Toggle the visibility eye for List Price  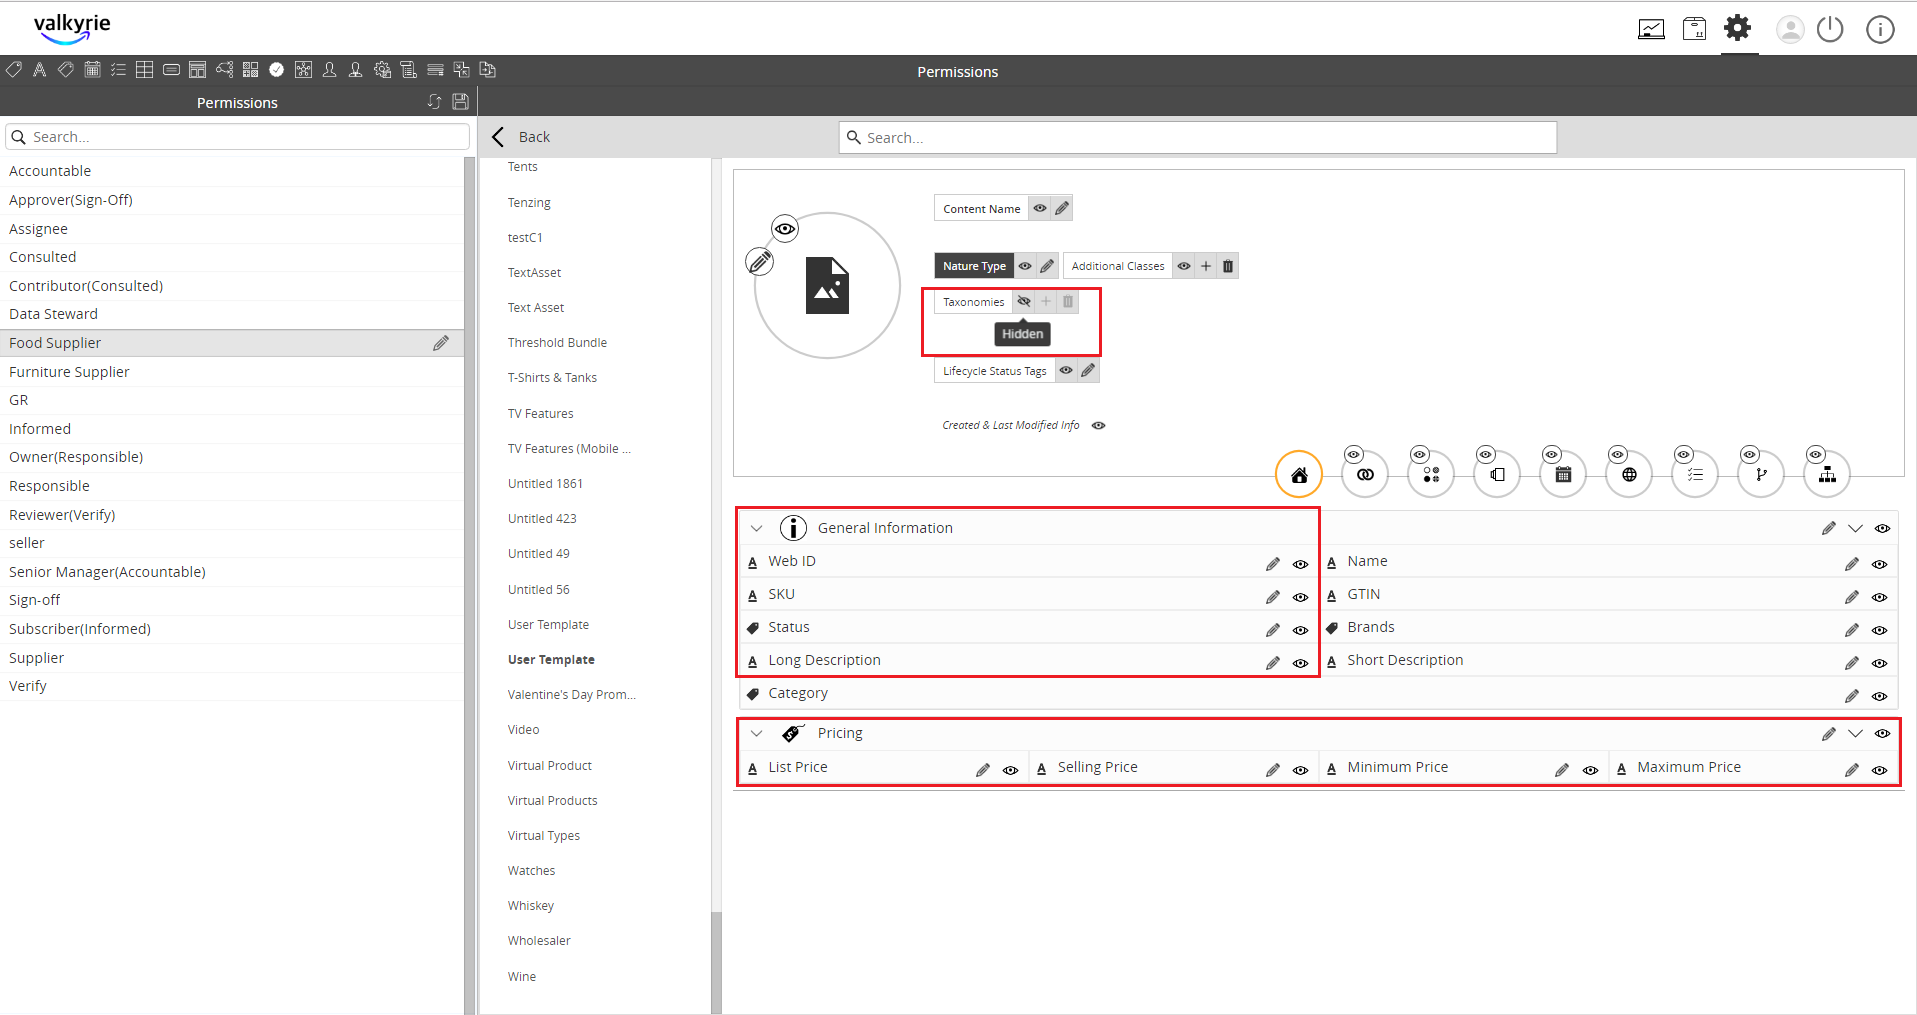tap(1011, 770)
